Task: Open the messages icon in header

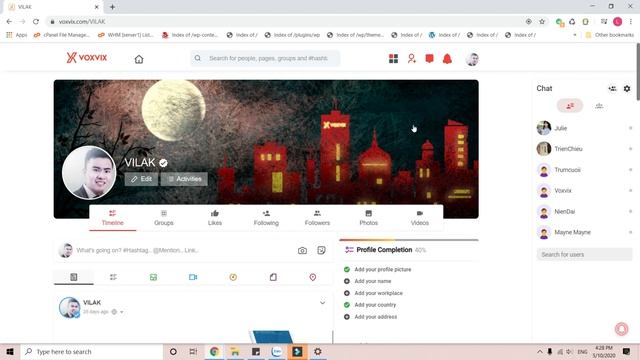Action: 429,59
